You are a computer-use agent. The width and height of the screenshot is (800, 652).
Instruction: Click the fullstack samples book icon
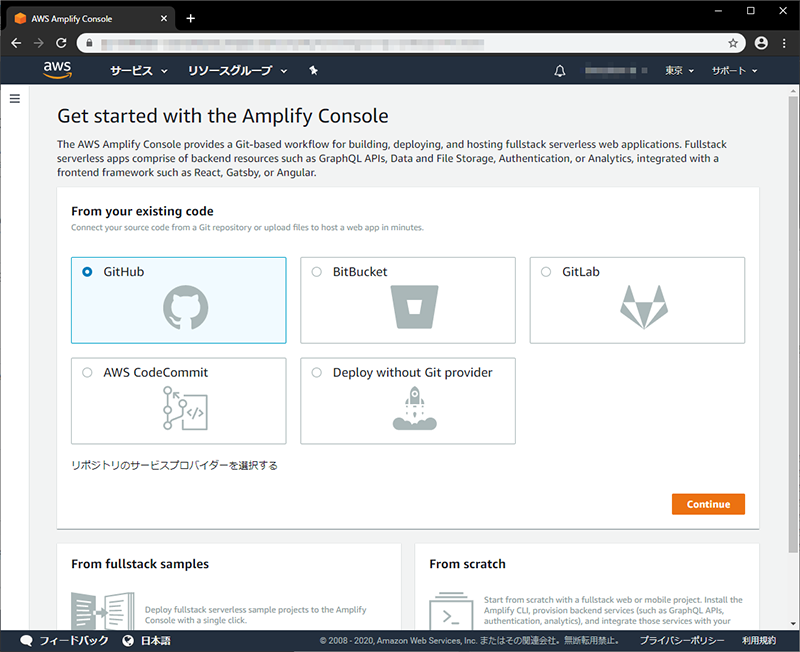[x=103, y=610]
